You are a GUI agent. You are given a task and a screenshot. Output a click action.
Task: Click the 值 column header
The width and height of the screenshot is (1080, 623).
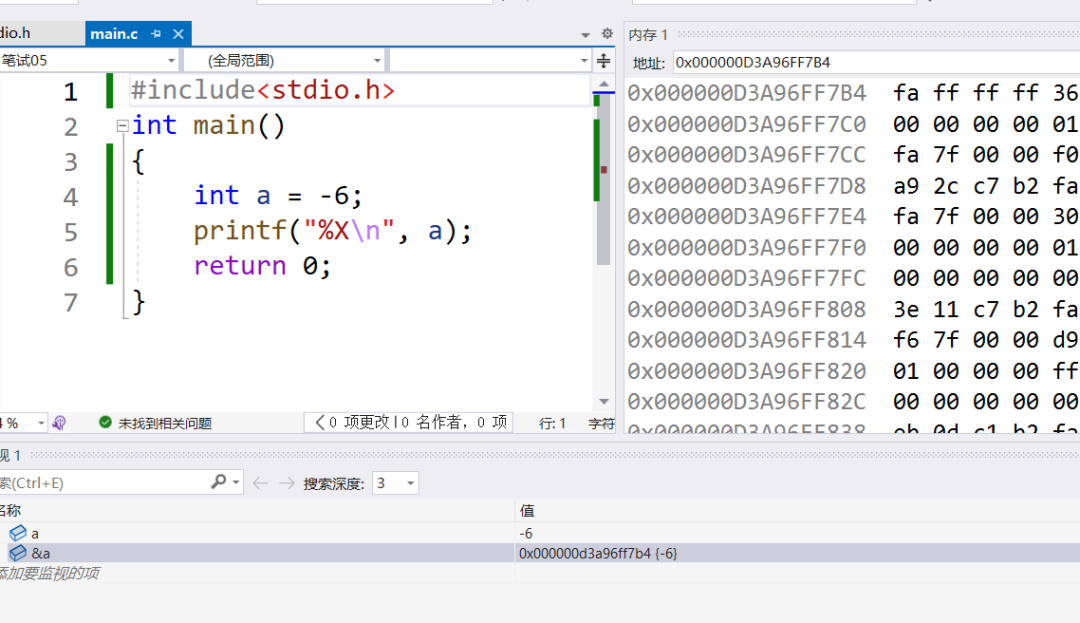coord(527,510)
